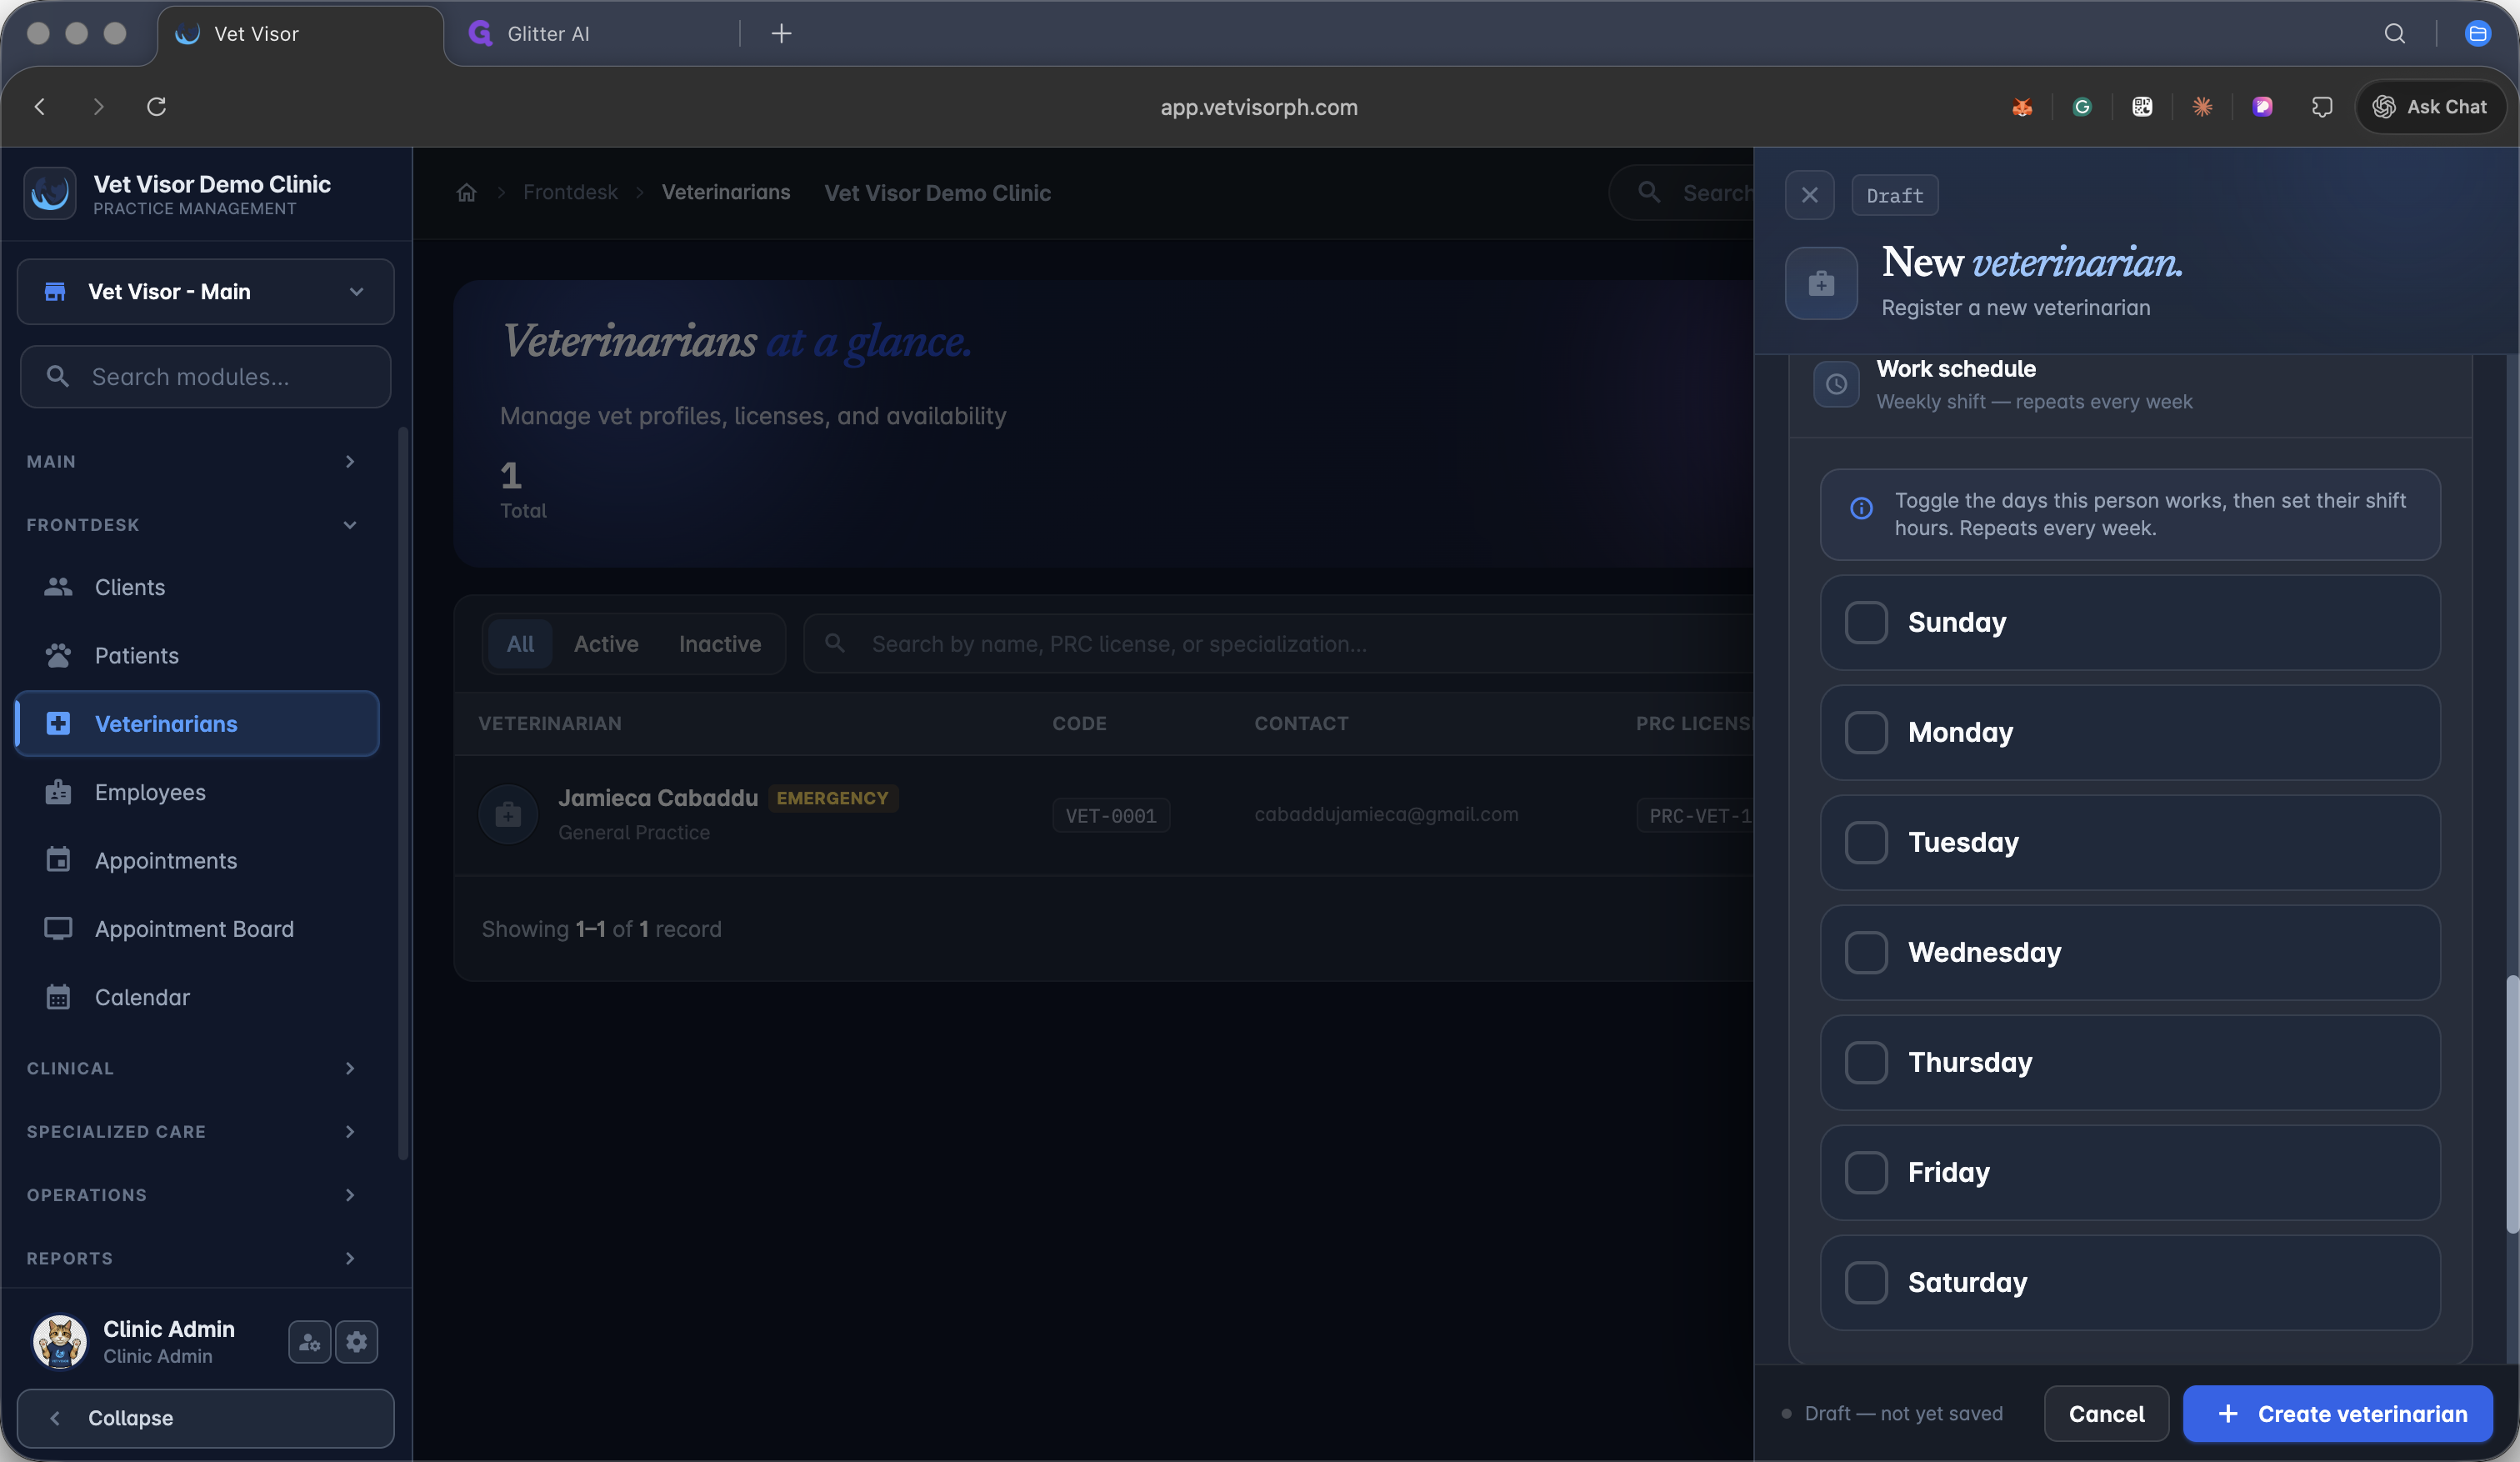The height and width of the screenshot is (1462, 2520).
Task: Click the Clients people icon
Action: click(x=58, y=587)
